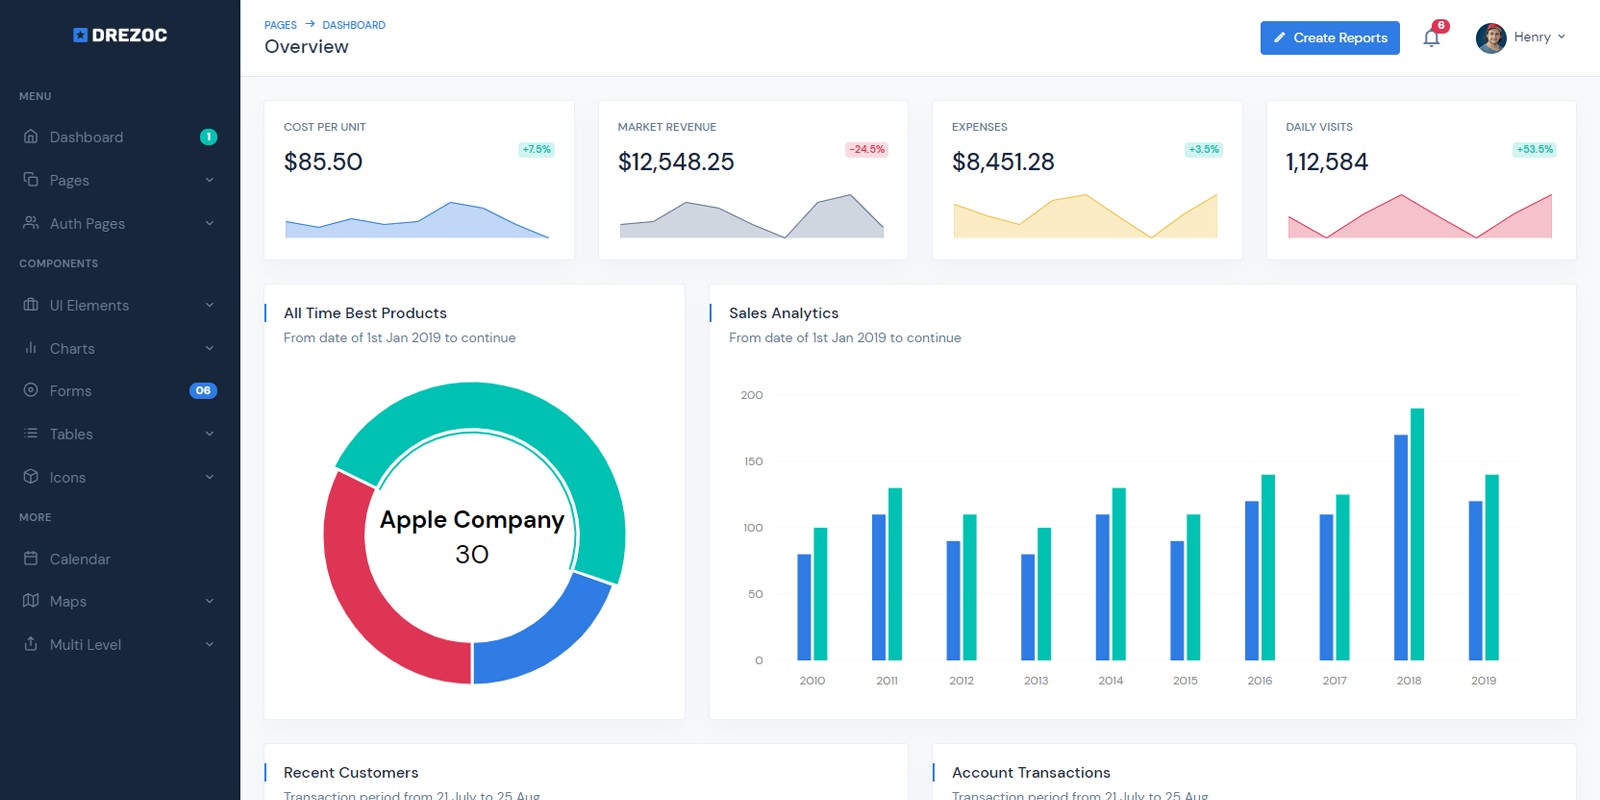Click the PAGES breadcrumb link

coord(280,25)
